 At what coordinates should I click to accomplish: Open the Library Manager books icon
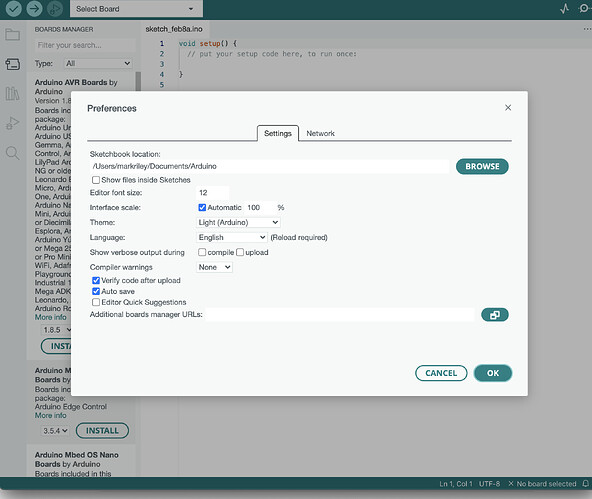pos(12,93)
